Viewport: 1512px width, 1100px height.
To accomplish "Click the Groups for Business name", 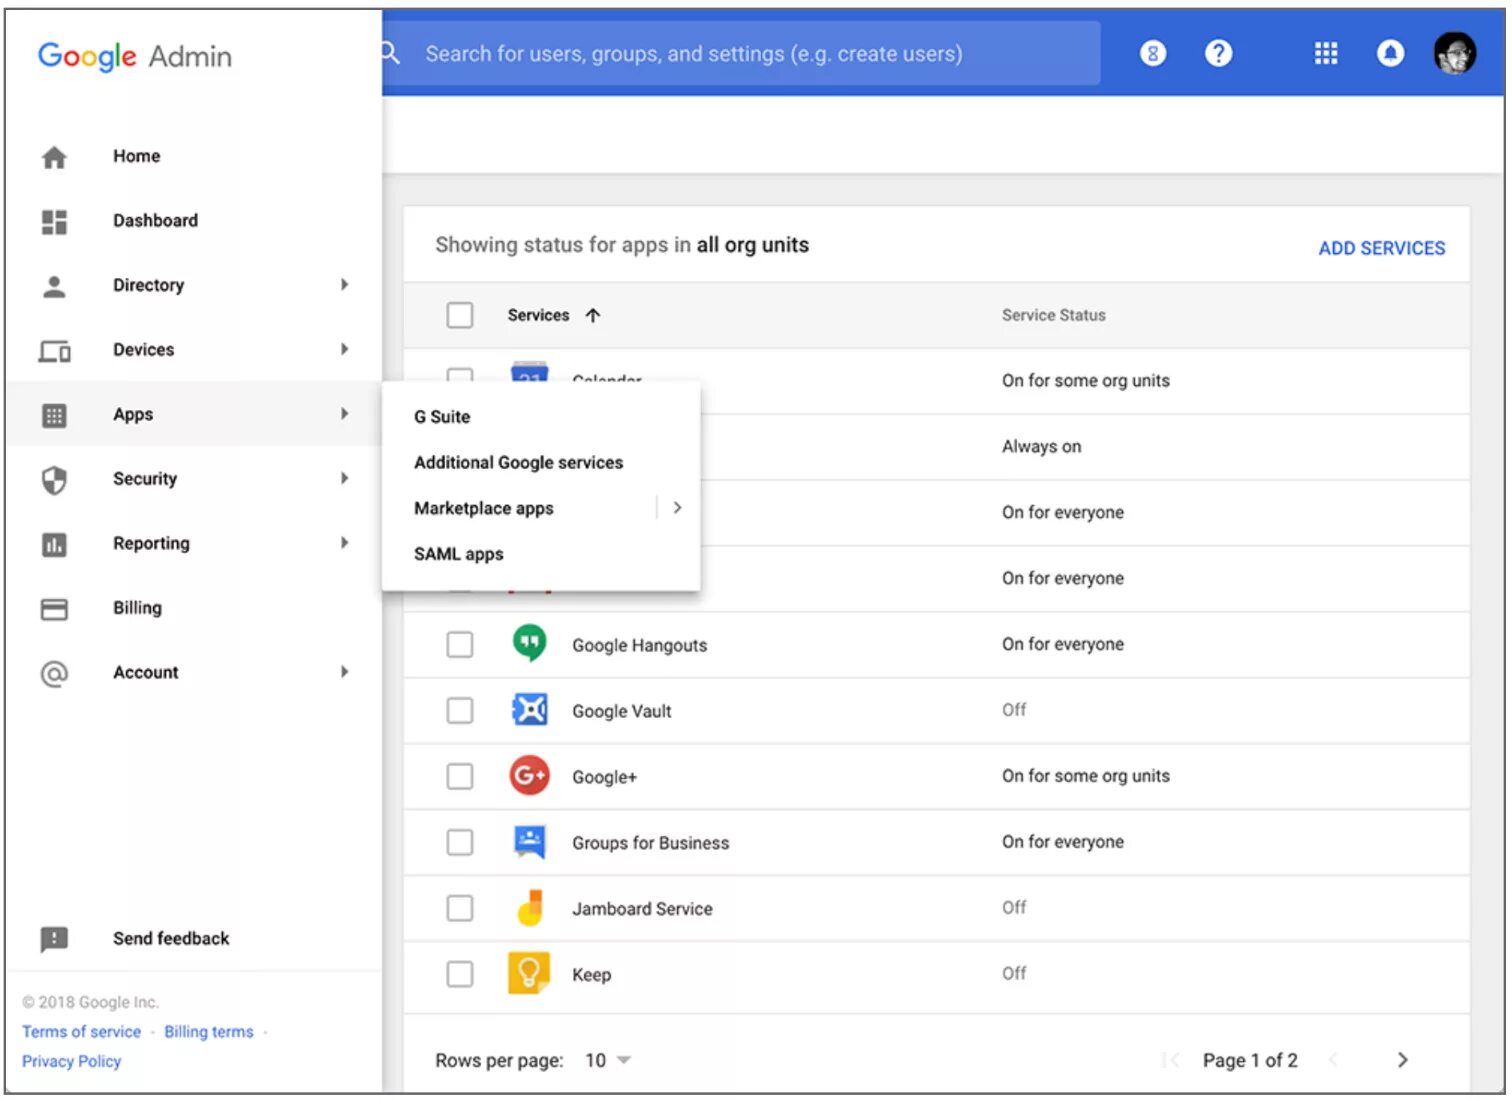I will coord(650,843).
